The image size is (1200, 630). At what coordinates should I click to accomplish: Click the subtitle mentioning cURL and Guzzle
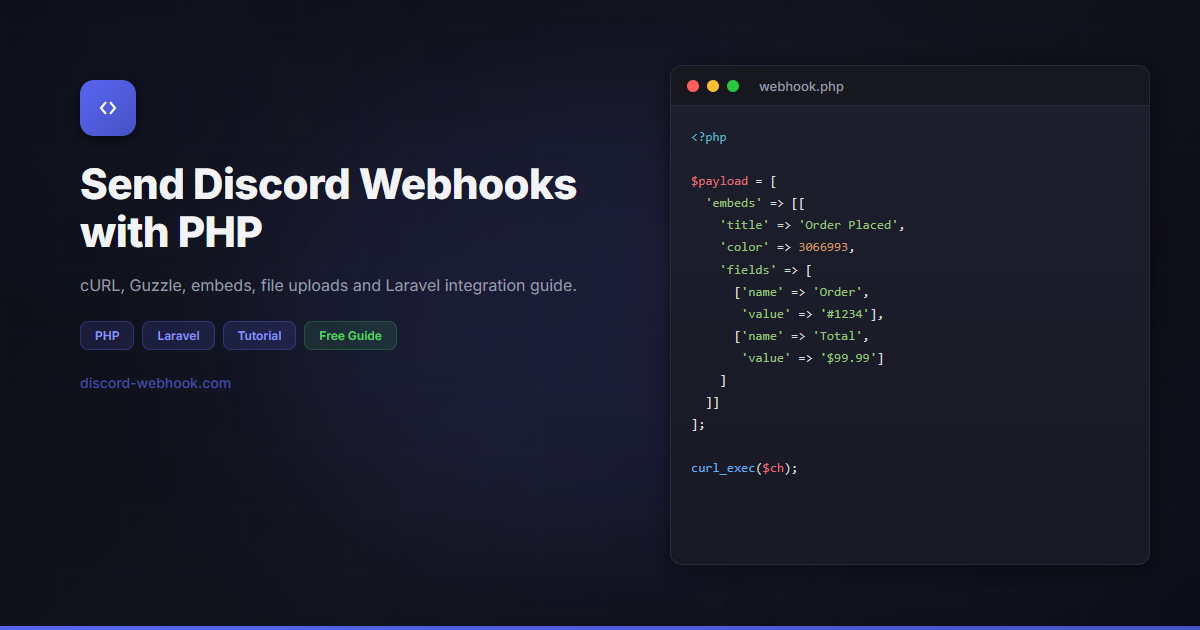click(x=328, y=285)
